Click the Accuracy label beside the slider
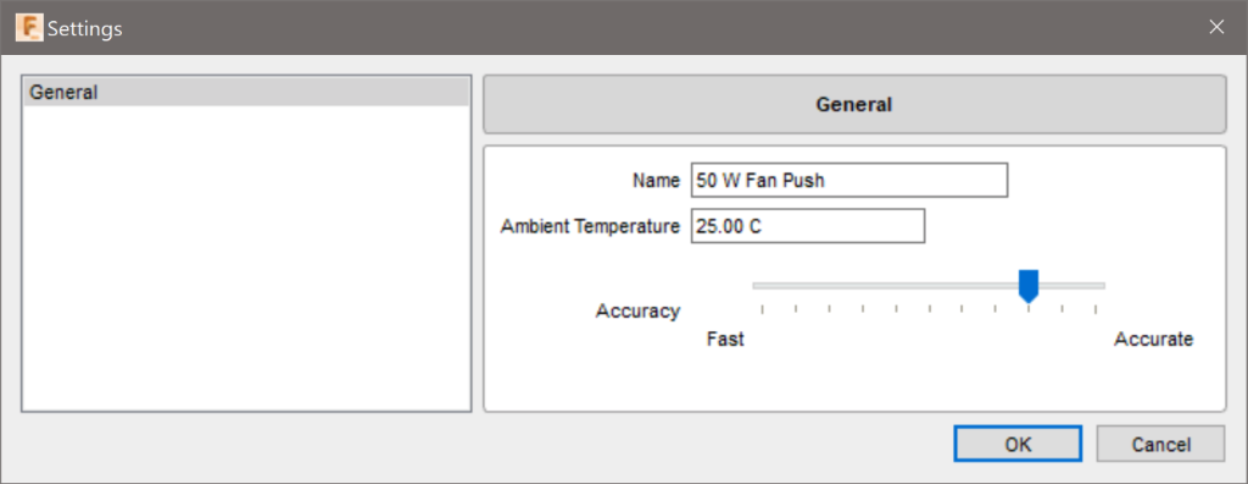This screenshot has height=486, width=1248. coord(638,311)
